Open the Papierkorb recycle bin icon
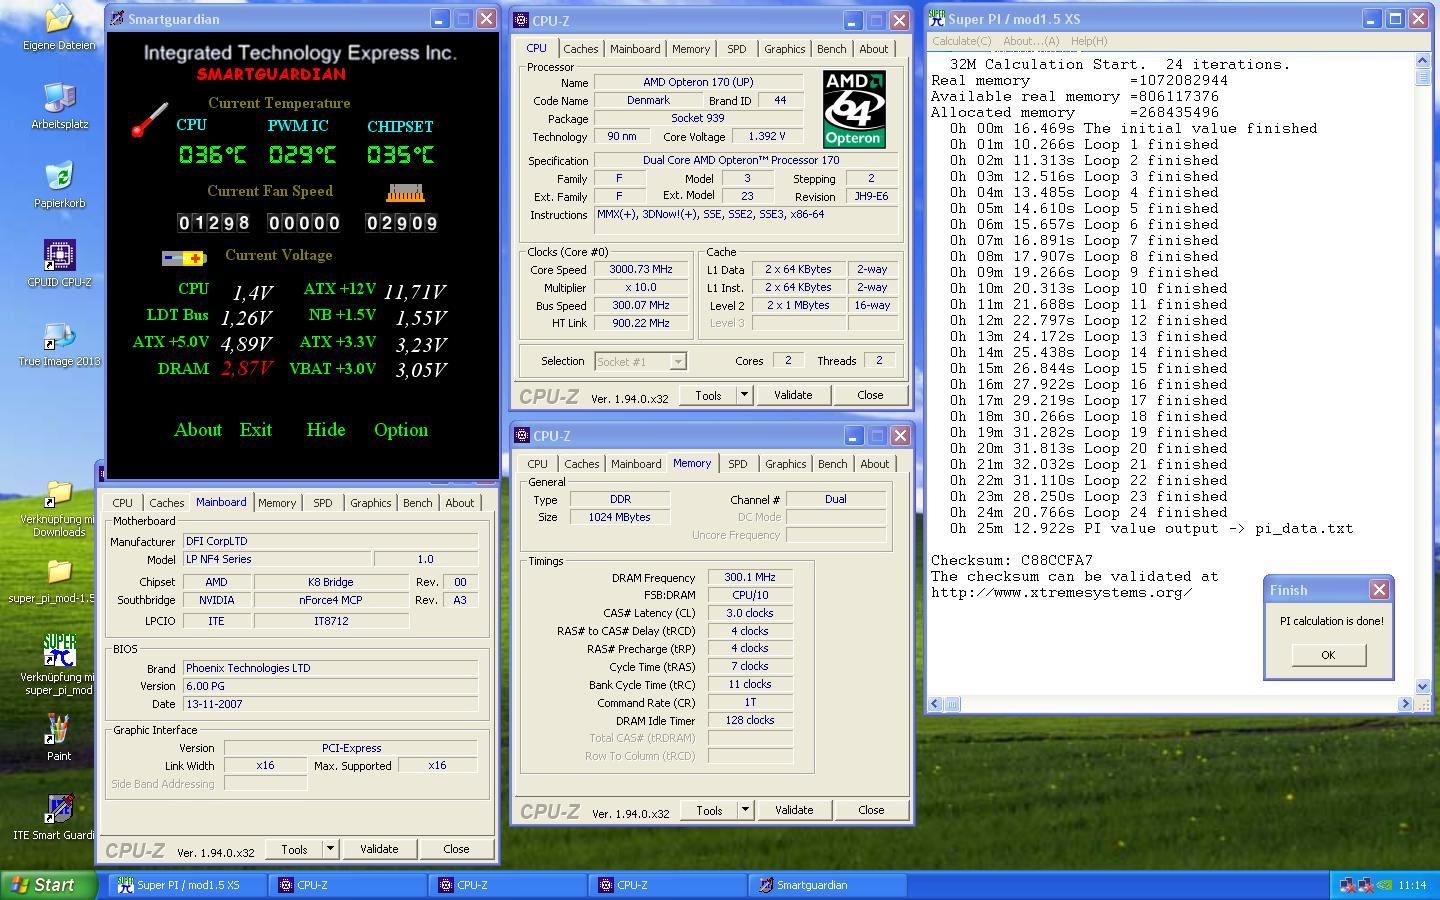Screen dimensions: 1440x900 click(x=59, y=177)
